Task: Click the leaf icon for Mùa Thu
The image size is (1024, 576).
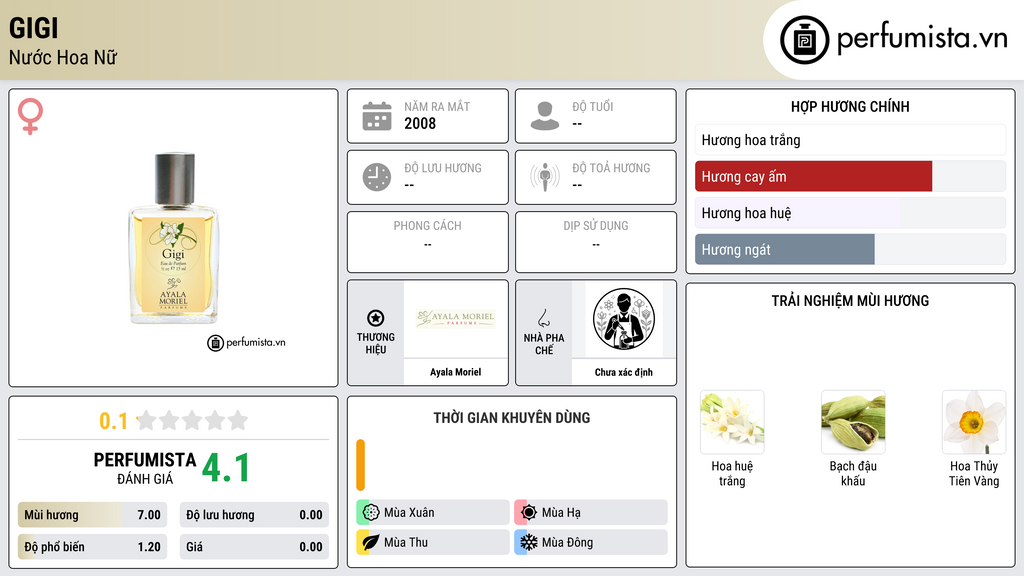Action: (x=371, y=542)
